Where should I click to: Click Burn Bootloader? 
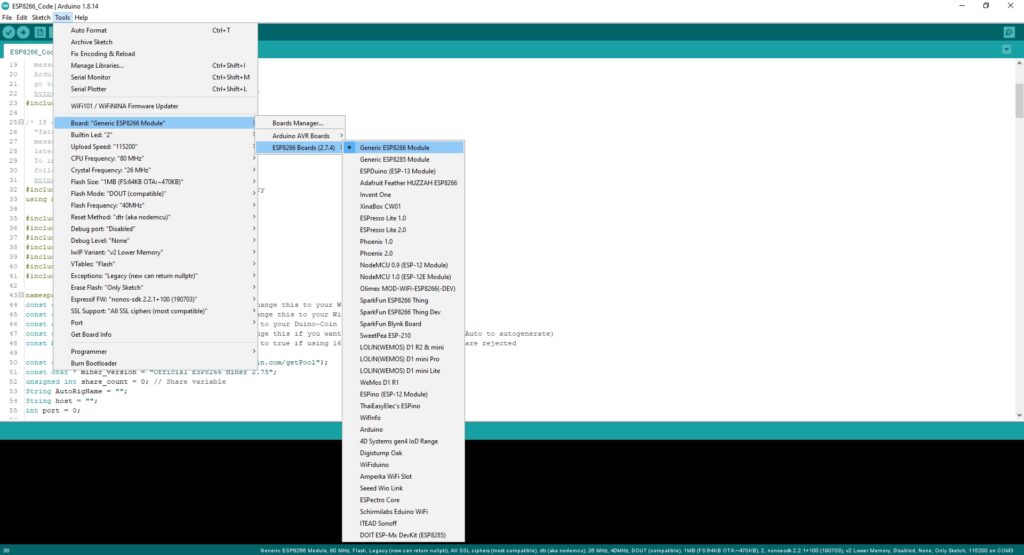click(155, 363)
